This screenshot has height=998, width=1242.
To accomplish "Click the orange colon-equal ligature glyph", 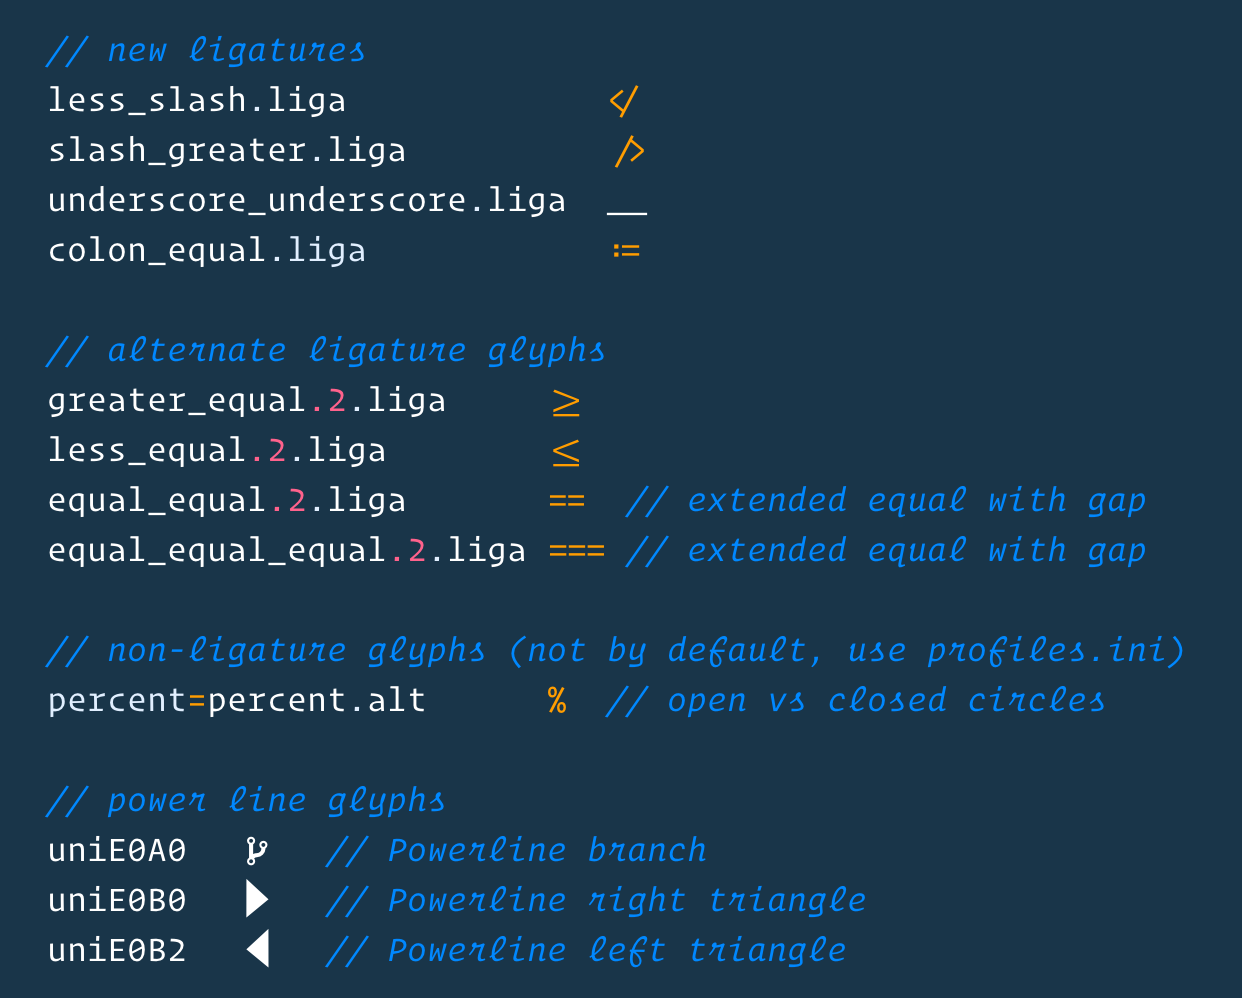I will pos(626,250).
